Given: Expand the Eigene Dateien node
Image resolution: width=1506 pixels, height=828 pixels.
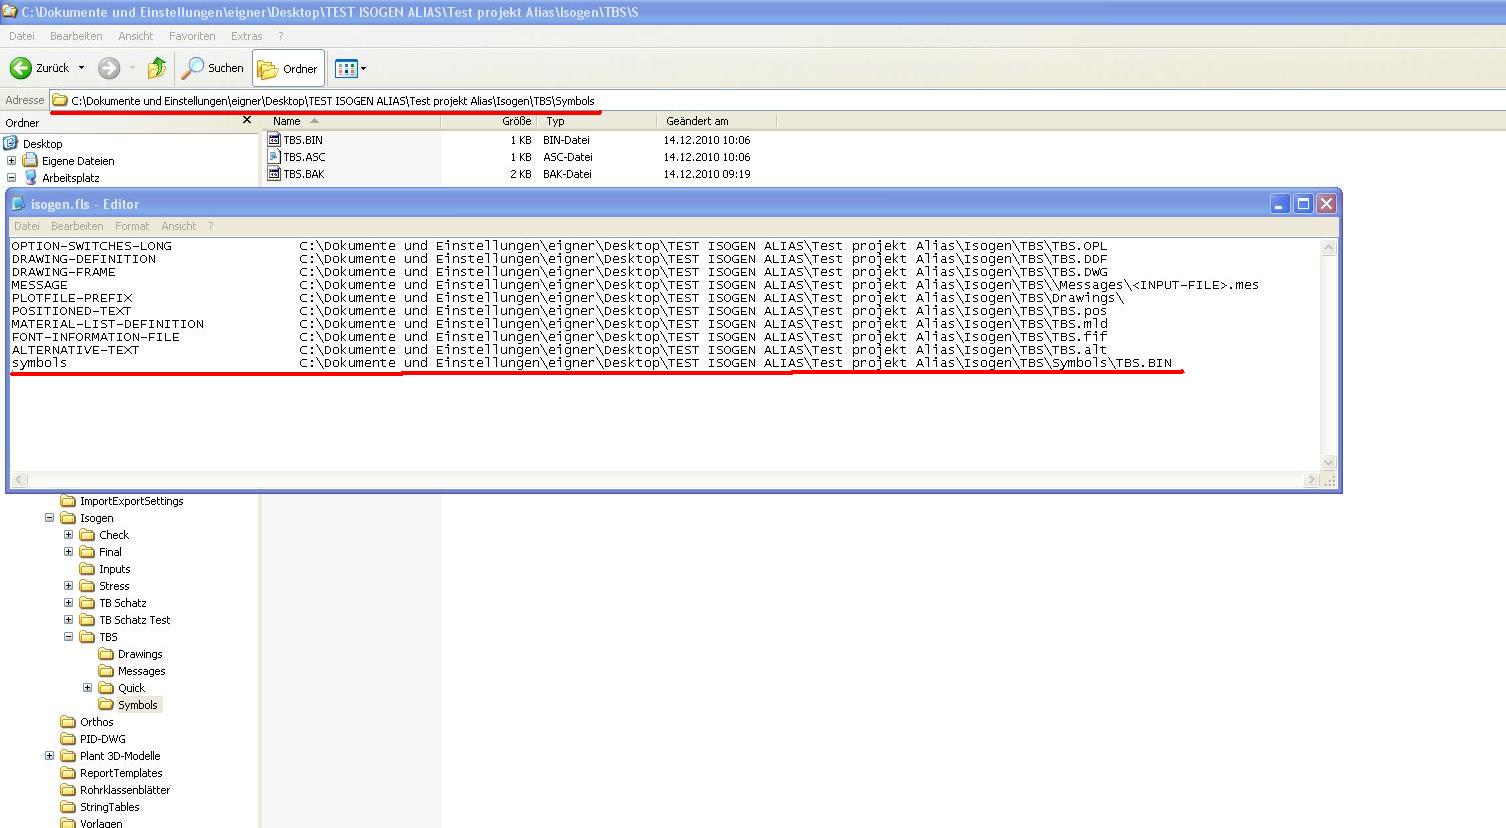Looking at the screenshot, I should (x=12, y=161).
